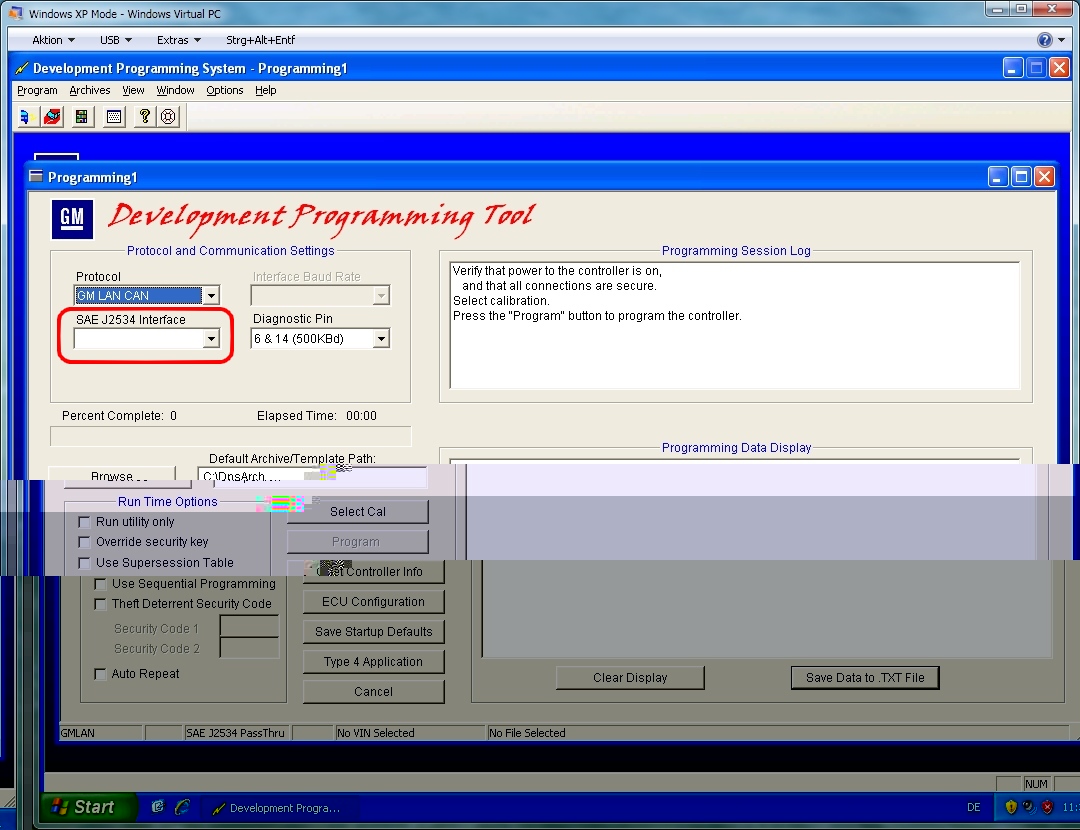
Task: Click the Get Controller Info button
Action: click(x=373, y=572)
